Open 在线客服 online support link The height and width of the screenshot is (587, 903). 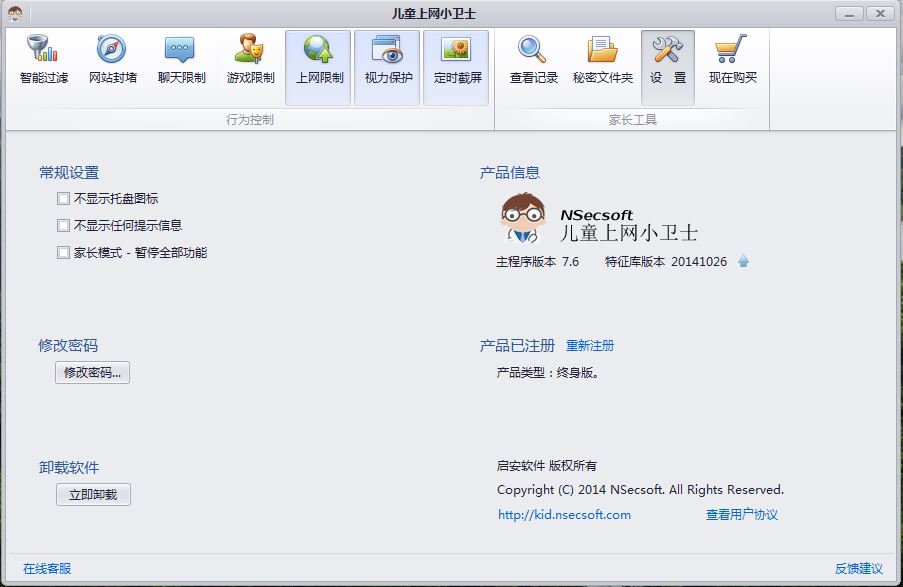click(47, 568)
